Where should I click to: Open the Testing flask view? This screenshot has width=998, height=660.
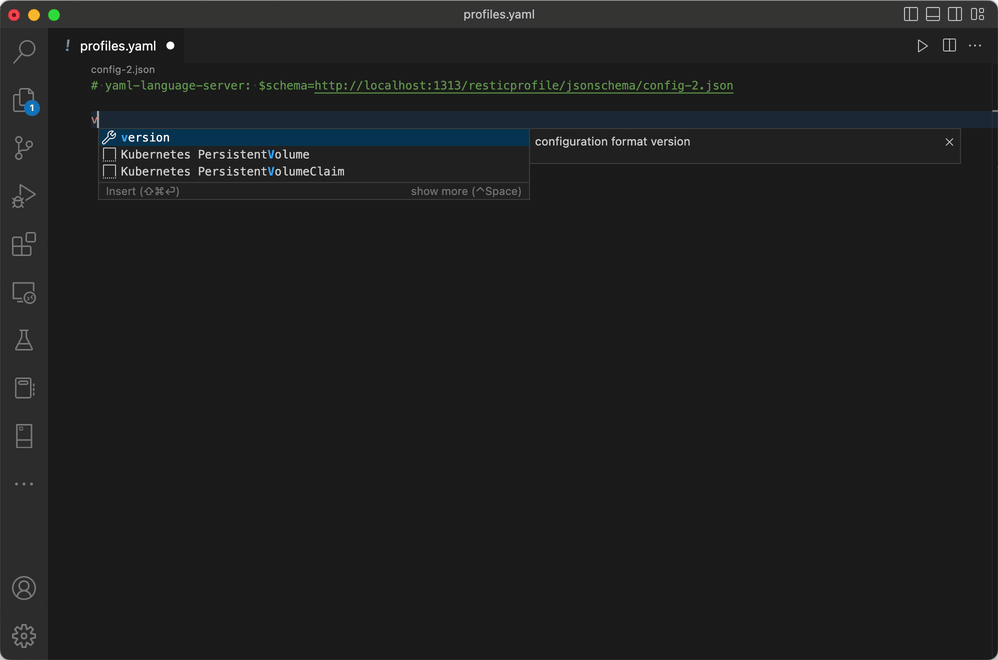[x=24, y=341]
